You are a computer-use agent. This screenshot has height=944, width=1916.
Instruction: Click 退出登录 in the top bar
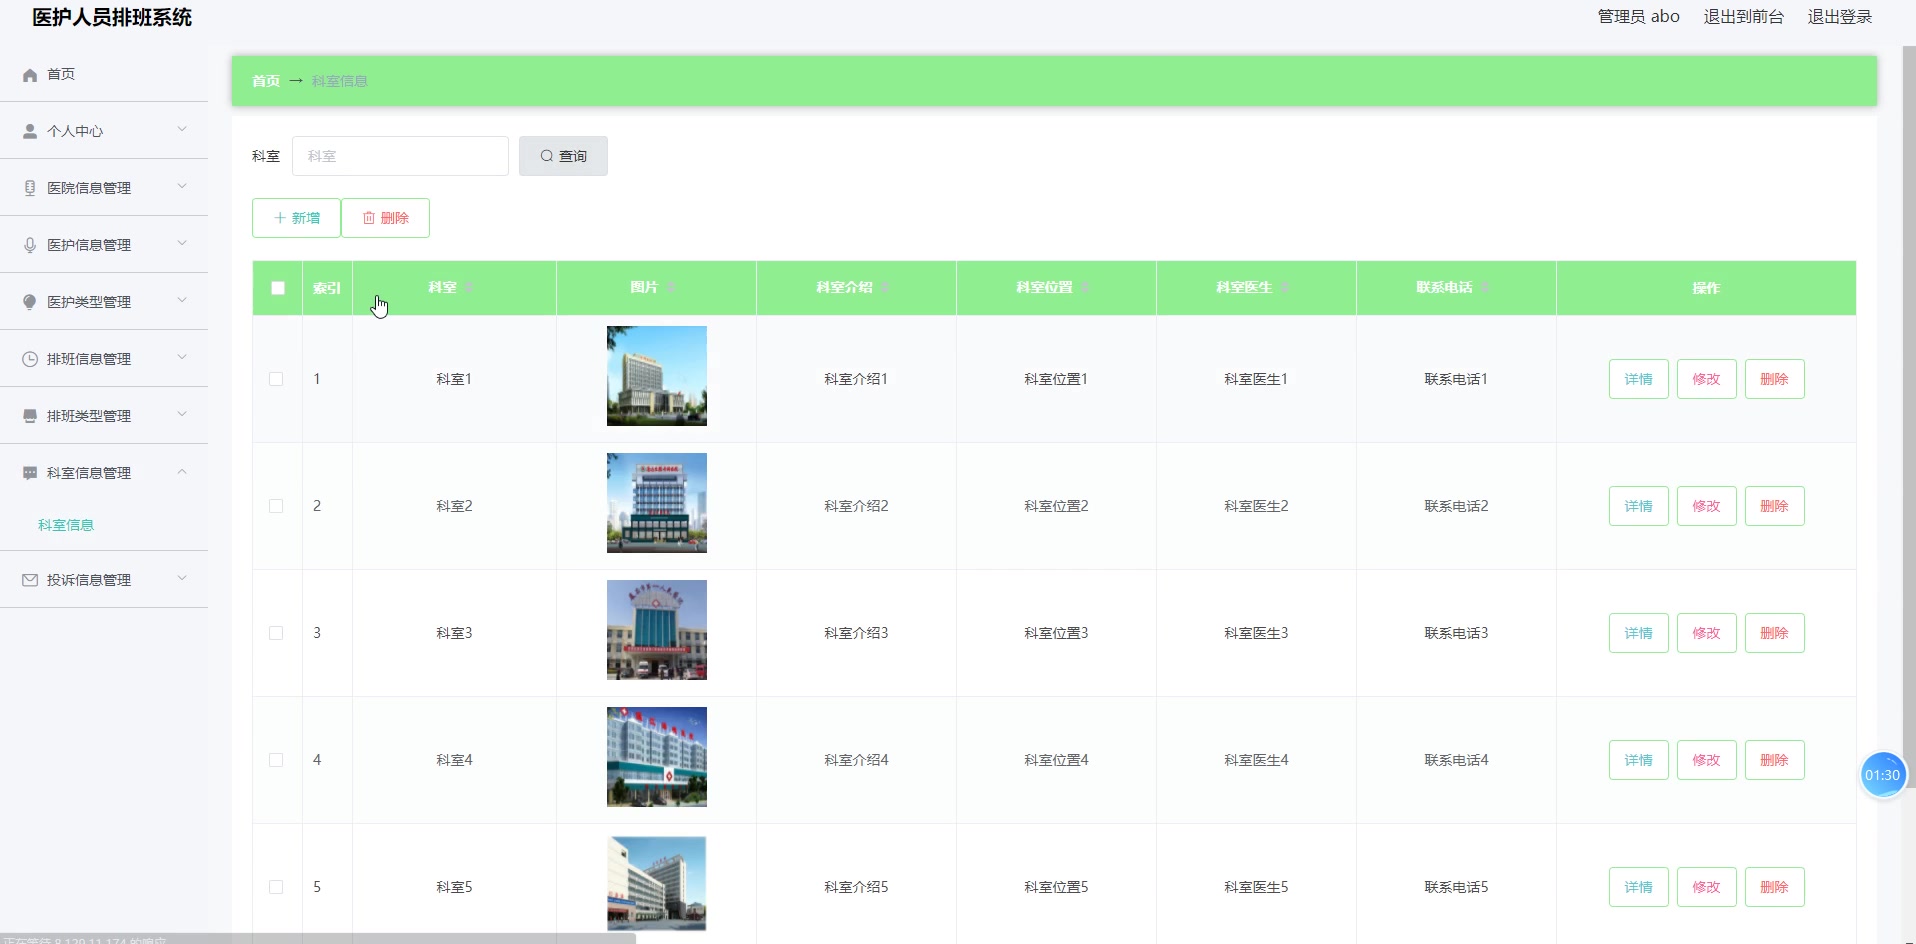[1840, 17]
